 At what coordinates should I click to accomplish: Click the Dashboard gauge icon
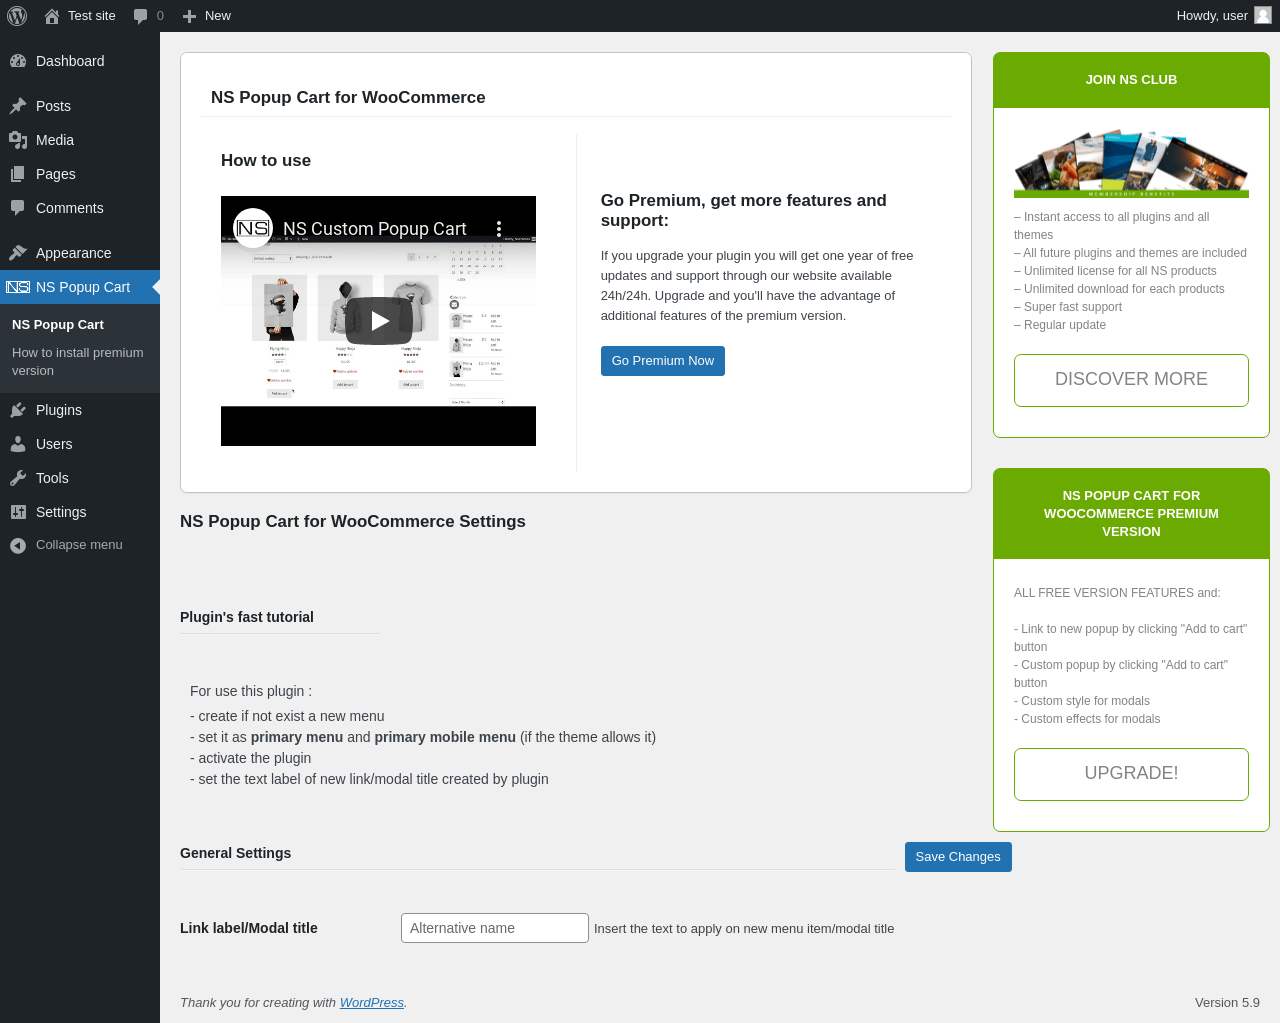(18, 61)
